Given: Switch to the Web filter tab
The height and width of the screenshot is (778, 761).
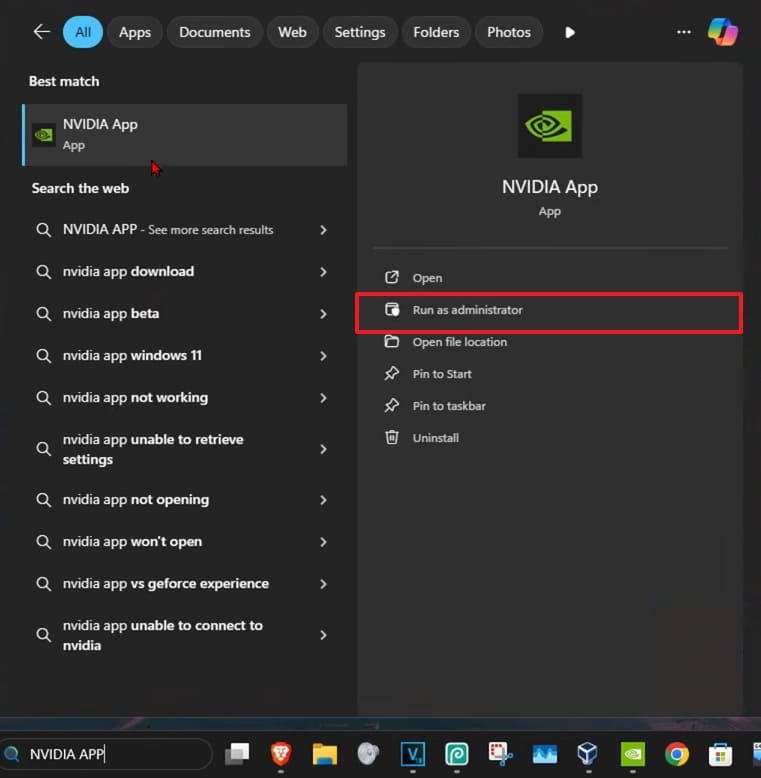Looking at the screenshot, I should (292, 32).
